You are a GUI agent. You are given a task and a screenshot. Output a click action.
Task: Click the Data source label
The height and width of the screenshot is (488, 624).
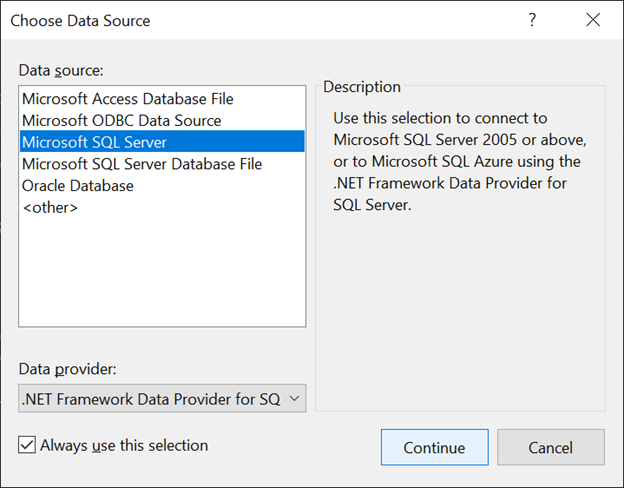(61, 70)
